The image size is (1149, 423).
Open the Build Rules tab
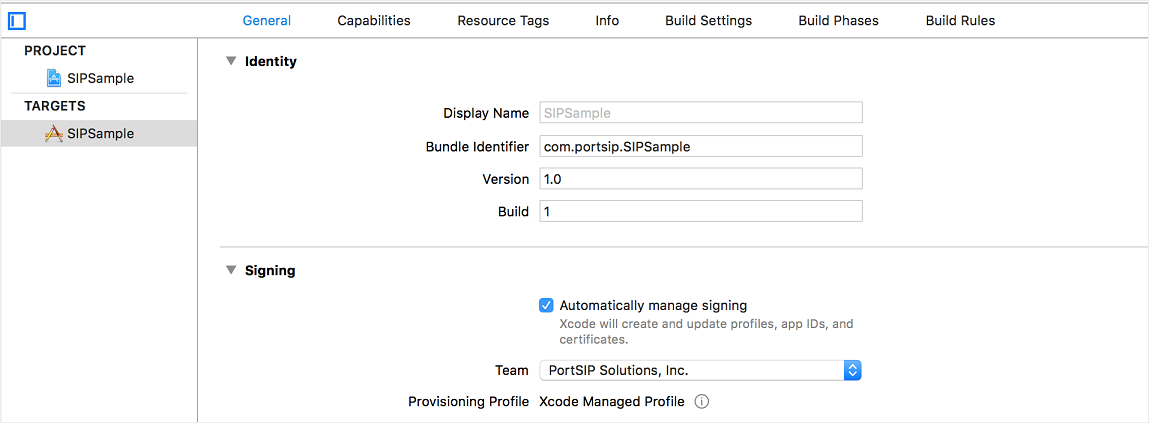(960, 20)
